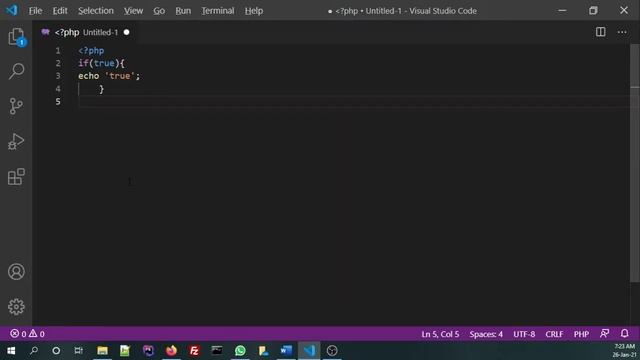Open the Extensions view

[16, 177]
